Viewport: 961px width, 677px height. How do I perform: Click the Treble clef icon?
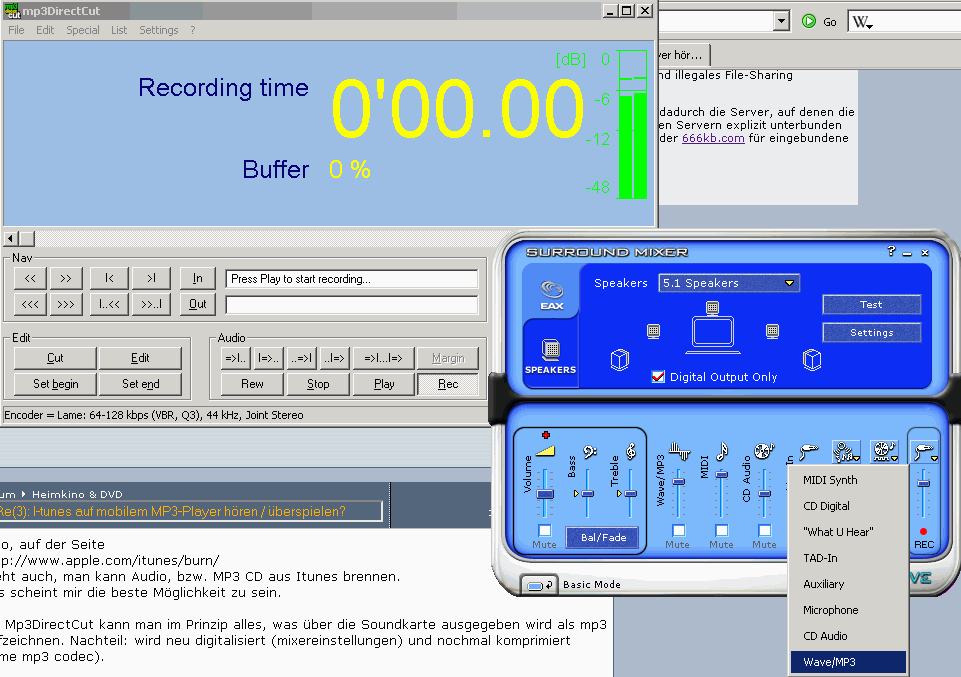631,452
